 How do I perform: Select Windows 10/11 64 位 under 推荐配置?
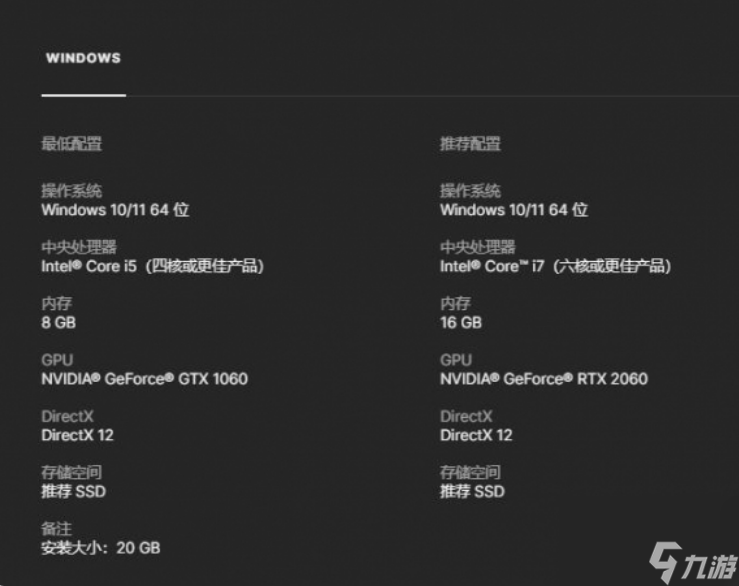(514, 210)
